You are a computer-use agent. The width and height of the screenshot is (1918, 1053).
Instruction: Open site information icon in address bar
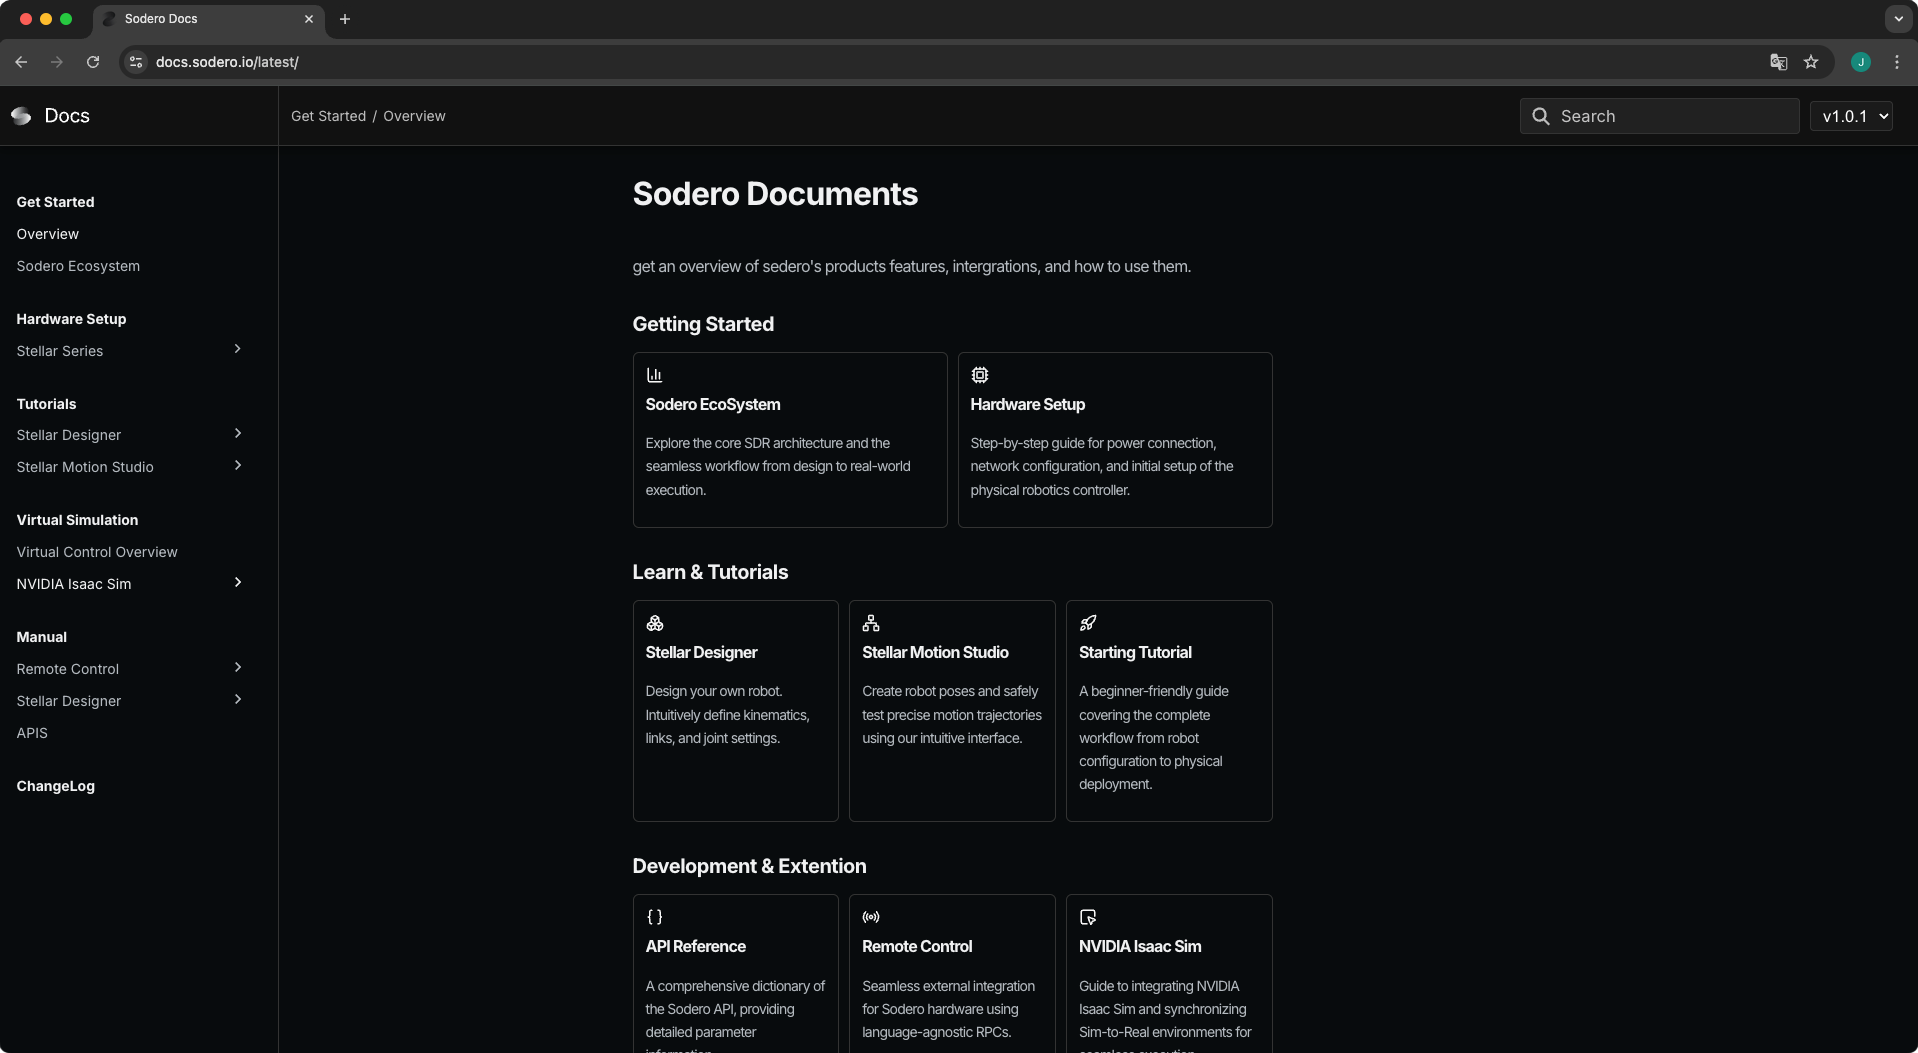pyautogui.click(x=136, y=62)
